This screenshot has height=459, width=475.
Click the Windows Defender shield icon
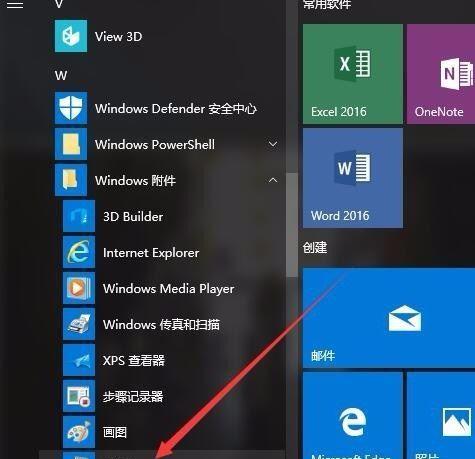(x=71, y=108)
